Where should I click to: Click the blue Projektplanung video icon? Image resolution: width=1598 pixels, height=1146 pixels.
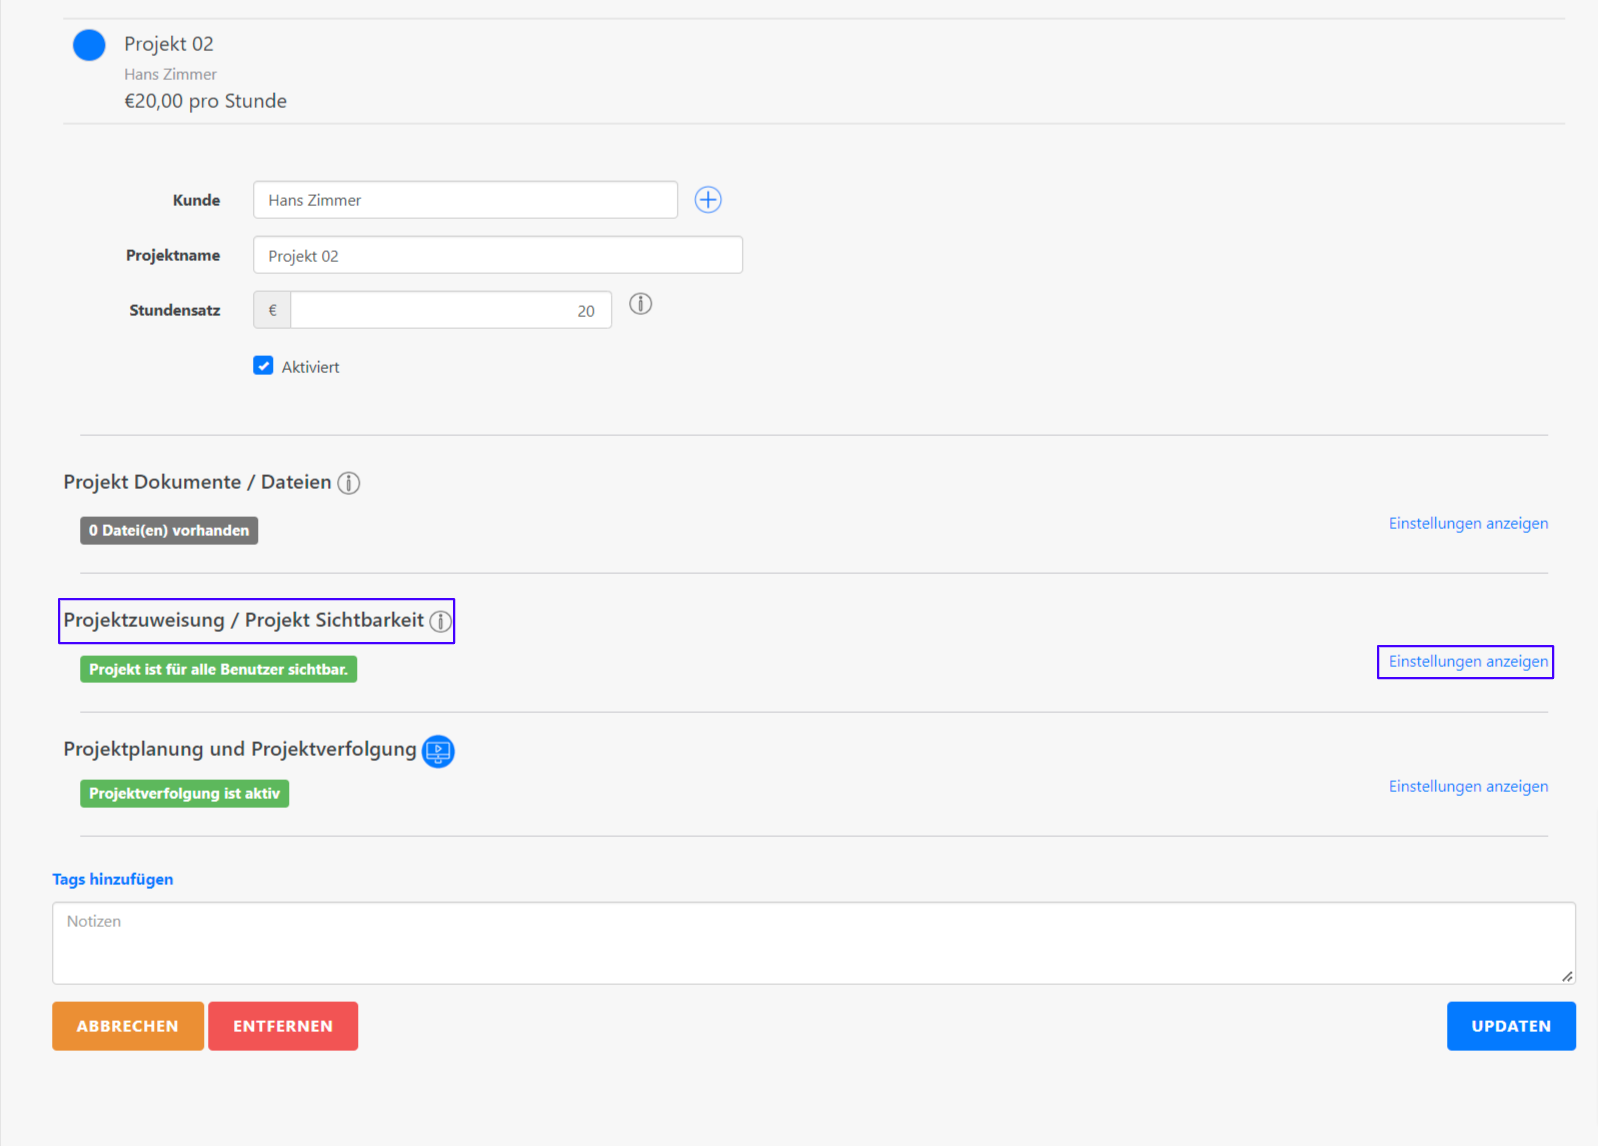click(x=438, y=751)
